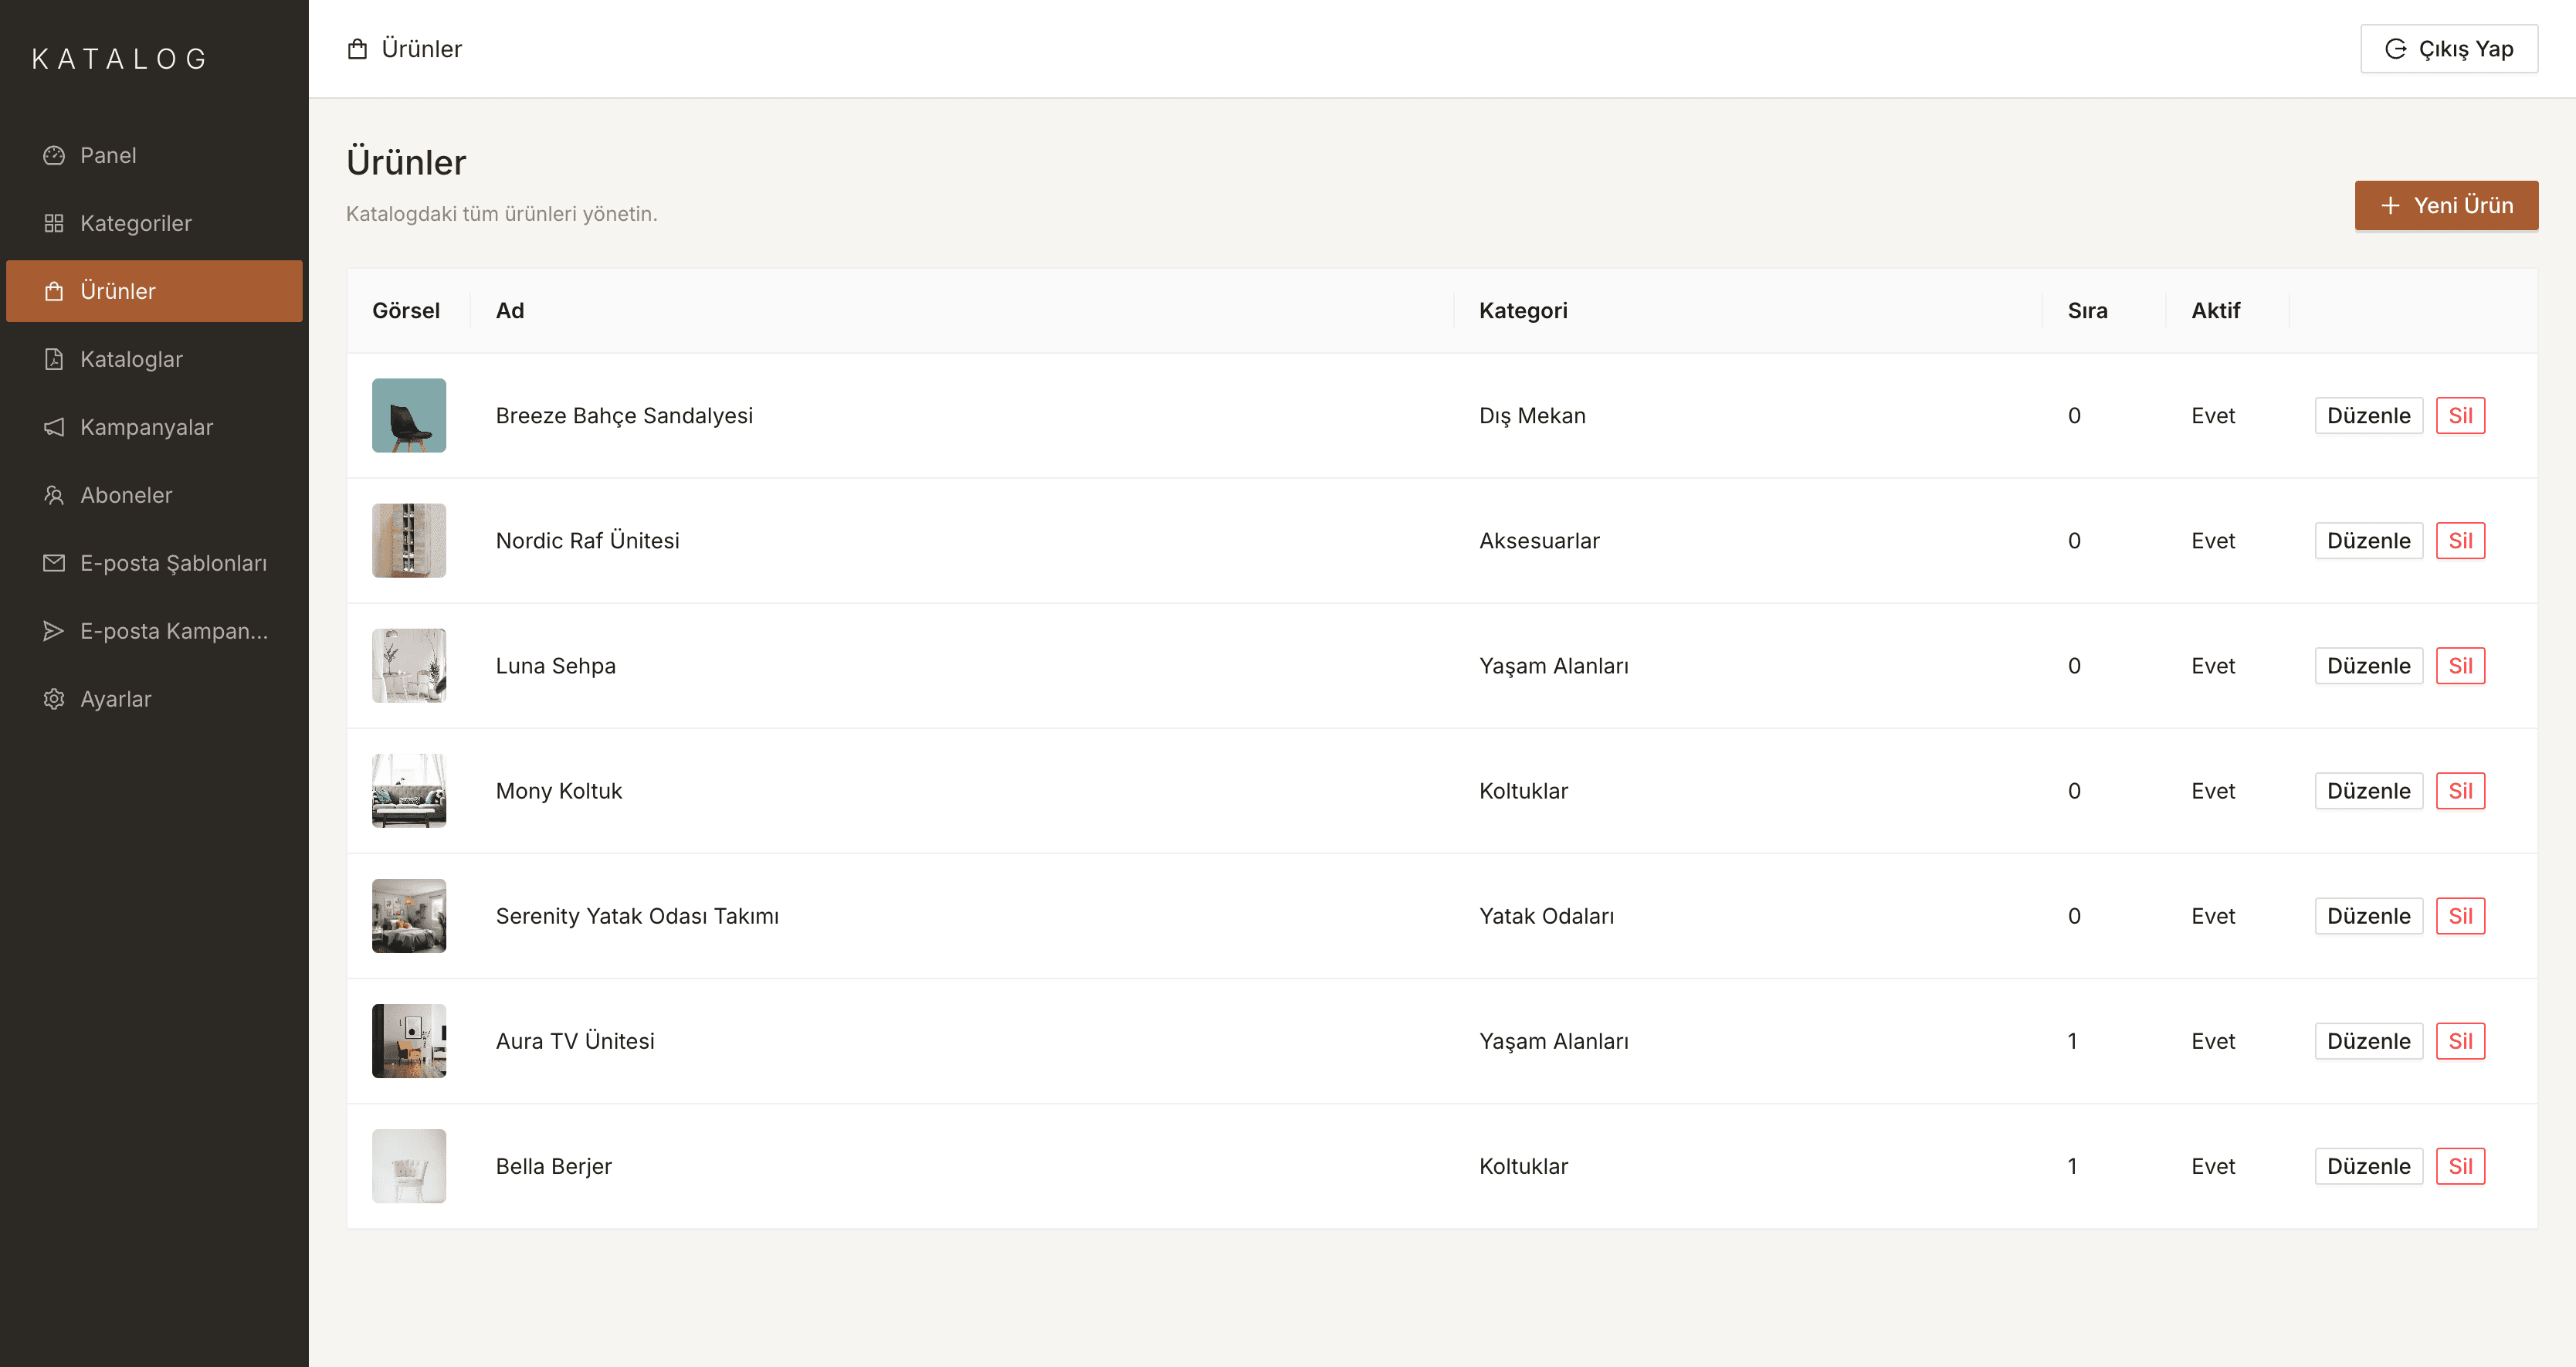Click Luna Sehpa thumbnail image
This screenshot has height=1367, width=2576.
coord(409,665)
